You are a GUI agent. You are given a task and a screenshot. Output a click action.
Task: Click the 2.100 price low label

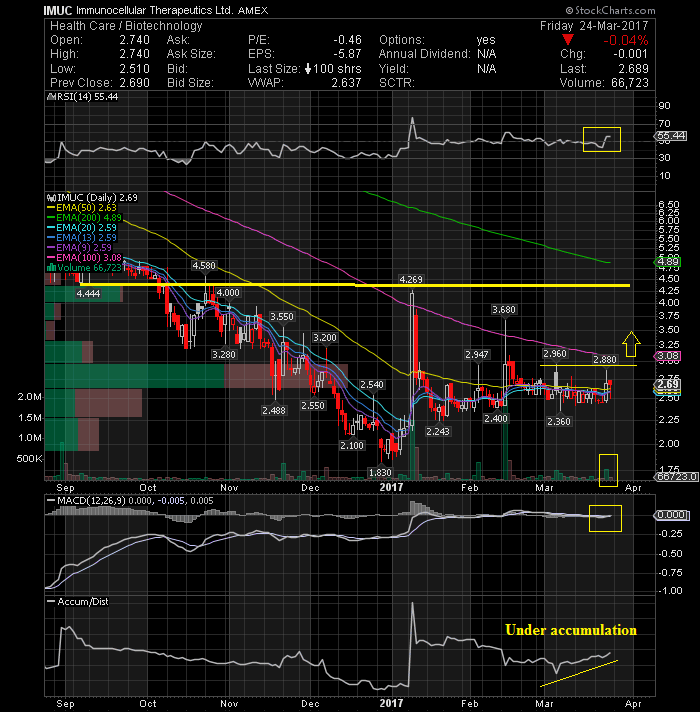click(352, 445)
